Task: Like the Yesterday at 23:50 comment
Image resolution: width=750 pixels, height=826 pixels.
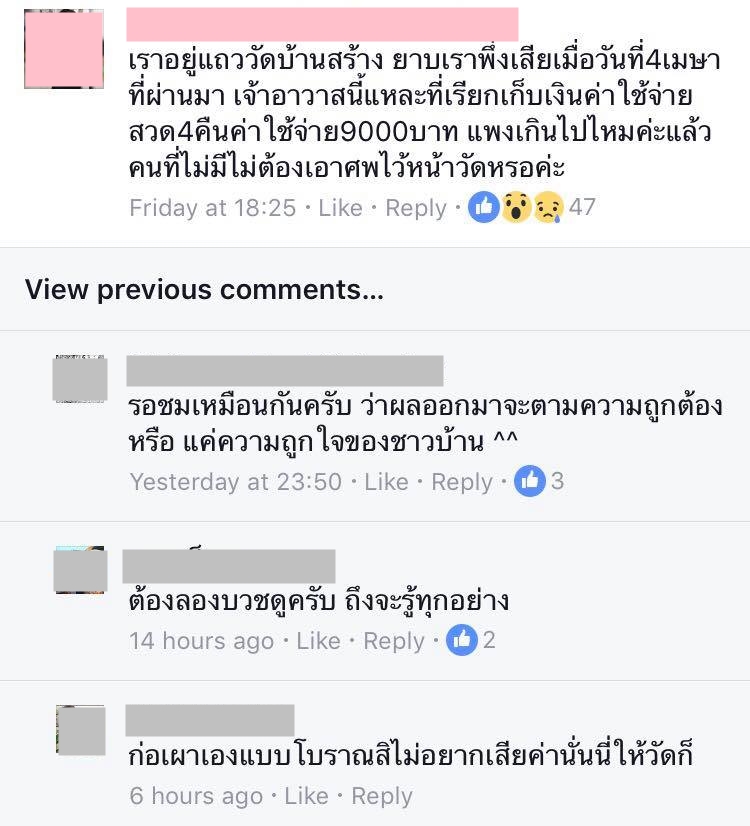Action: [386, 482]
